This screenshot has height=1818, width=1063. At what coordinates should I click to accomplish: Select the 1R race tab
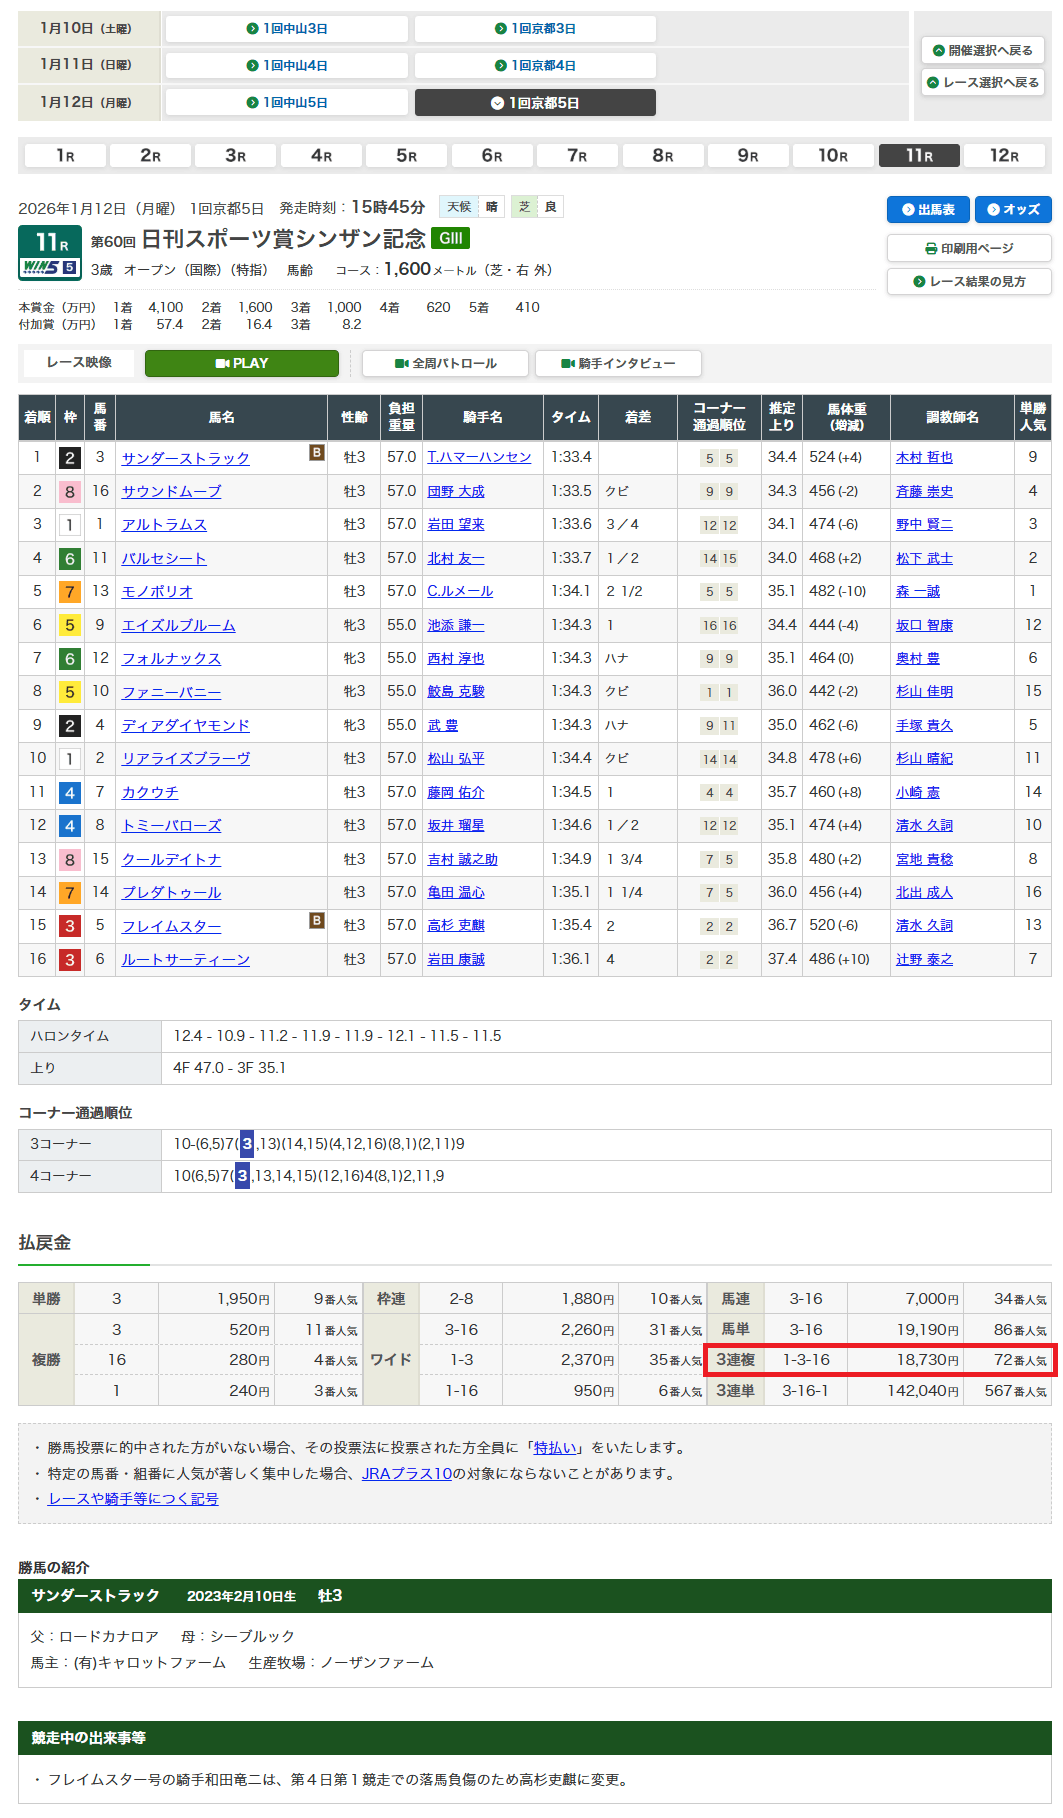click(x=65, y=156)
